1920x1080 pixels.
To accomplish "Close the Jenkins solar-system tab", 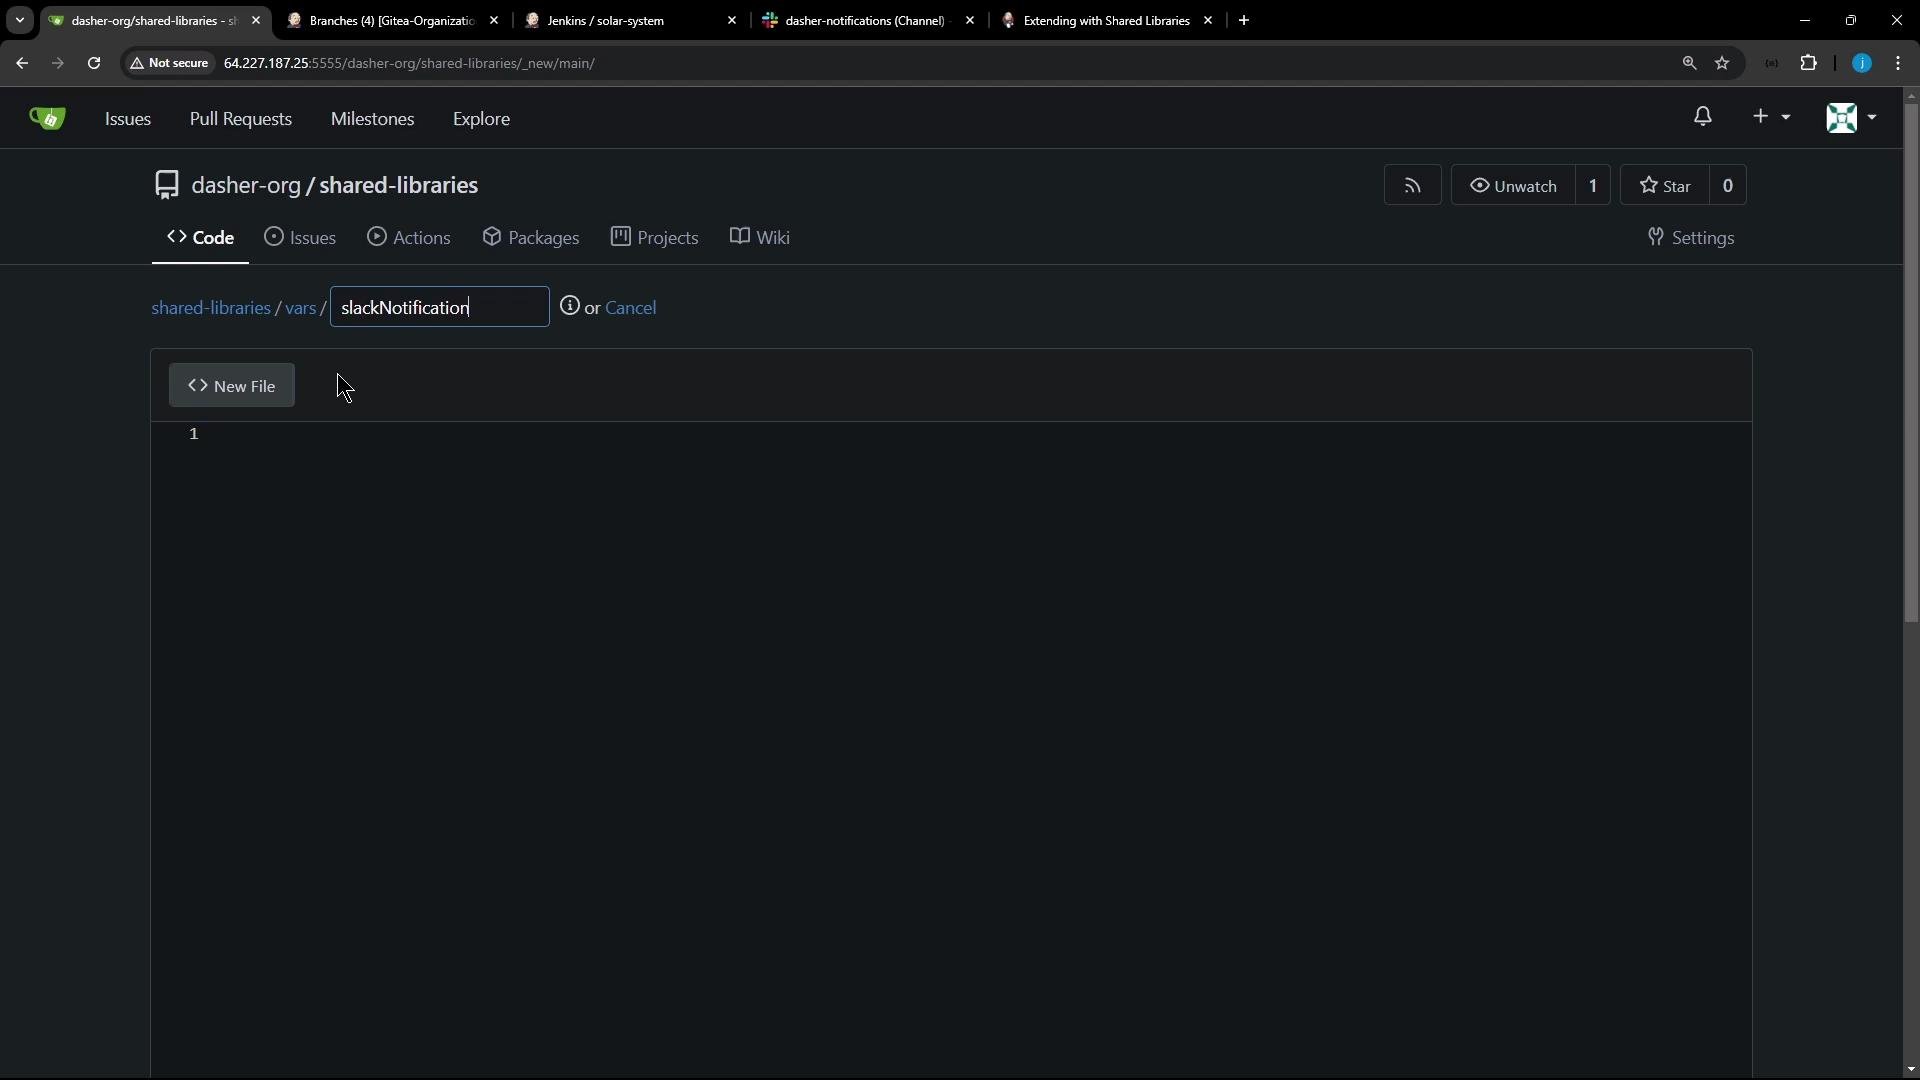I will (x=732, y=20).
